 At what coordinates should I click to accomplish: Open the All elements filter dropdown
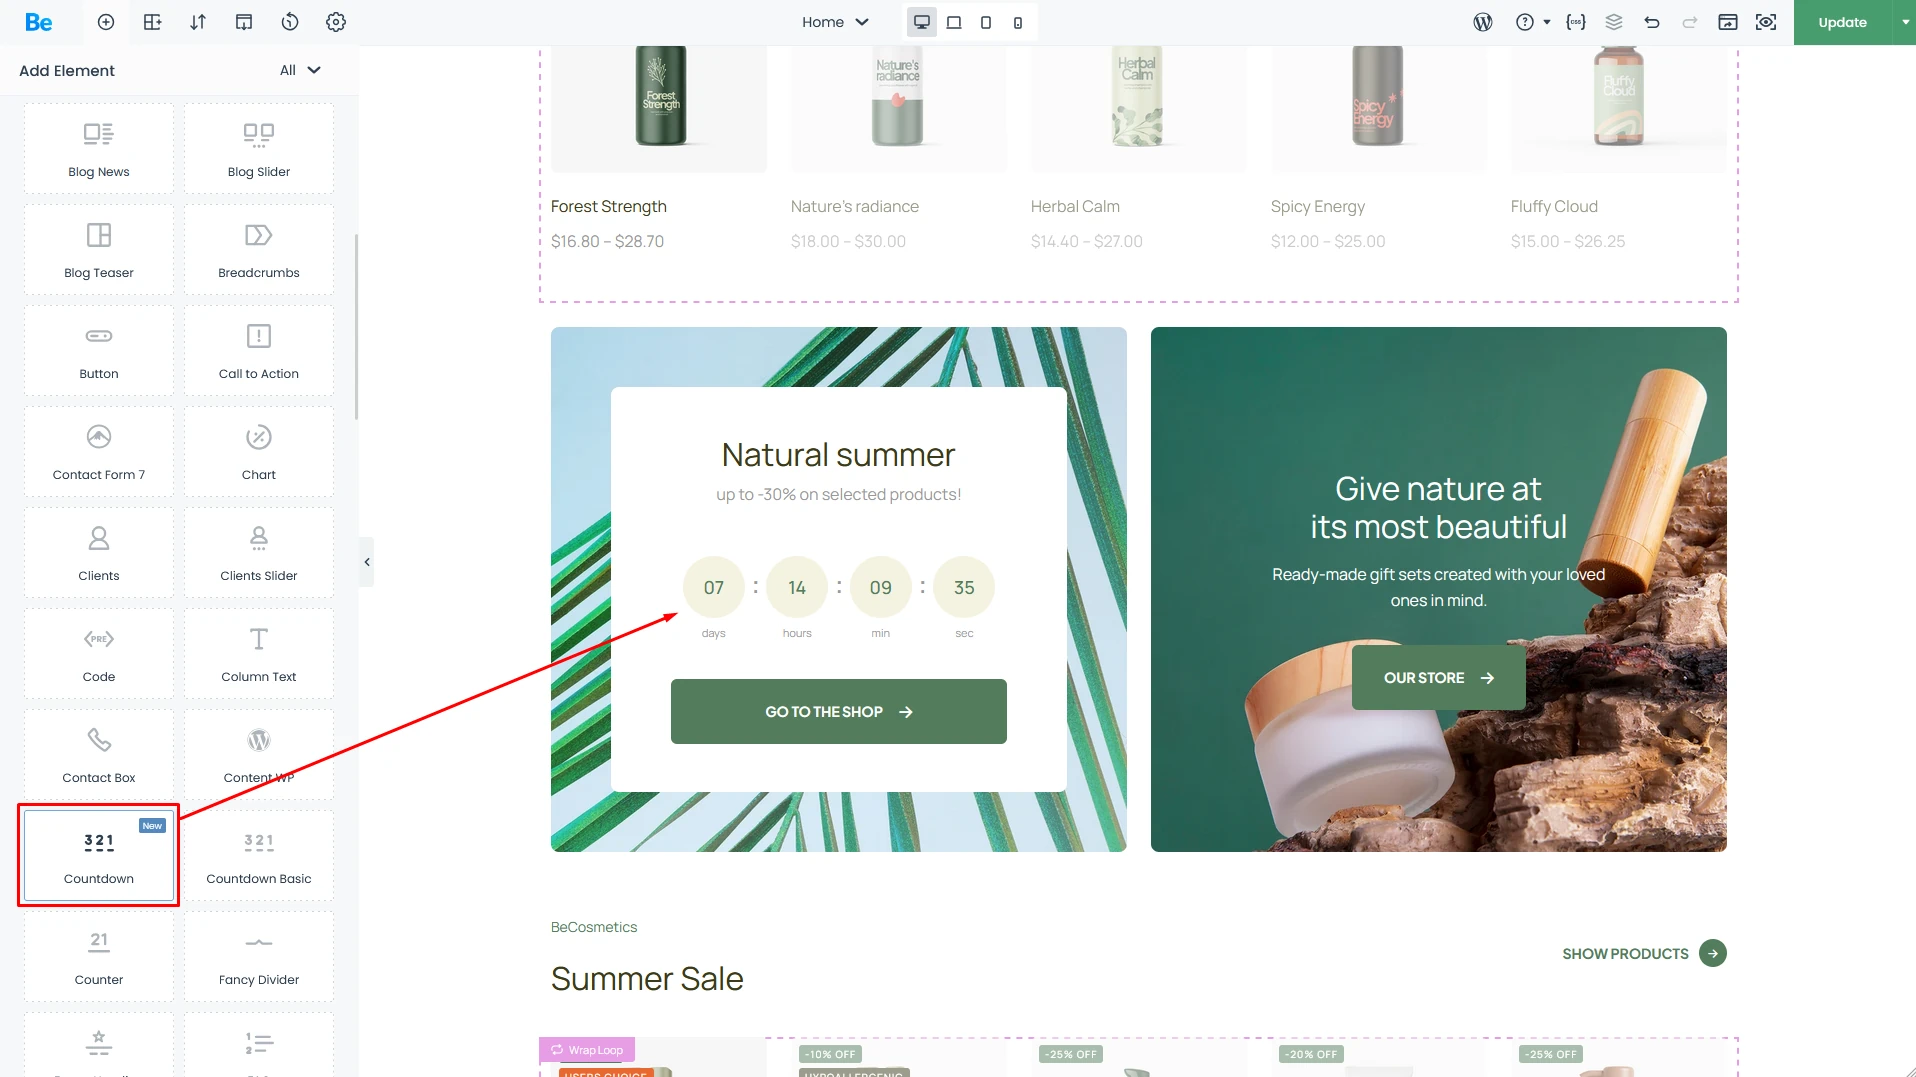pyautogui.click(x=300, y=70)
